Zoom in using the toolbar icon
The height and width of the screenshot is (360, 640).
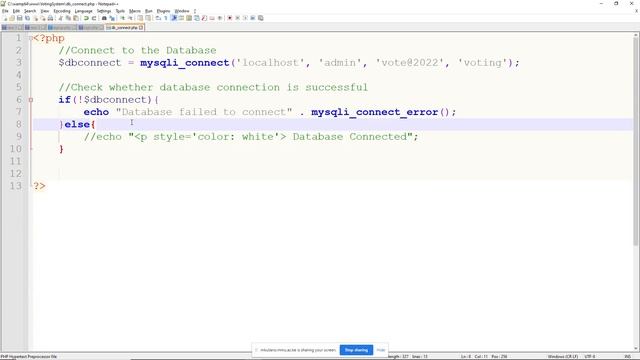click(x=122, y=18)
